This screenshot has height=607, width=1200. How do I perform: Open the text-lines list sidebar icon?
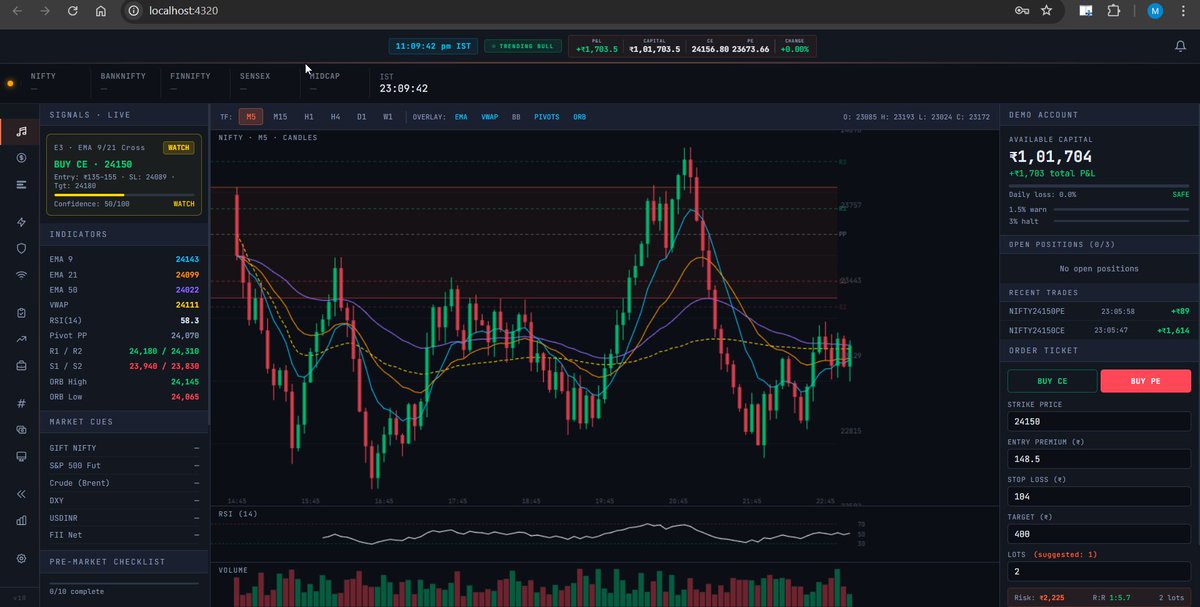tap(21, 185)
